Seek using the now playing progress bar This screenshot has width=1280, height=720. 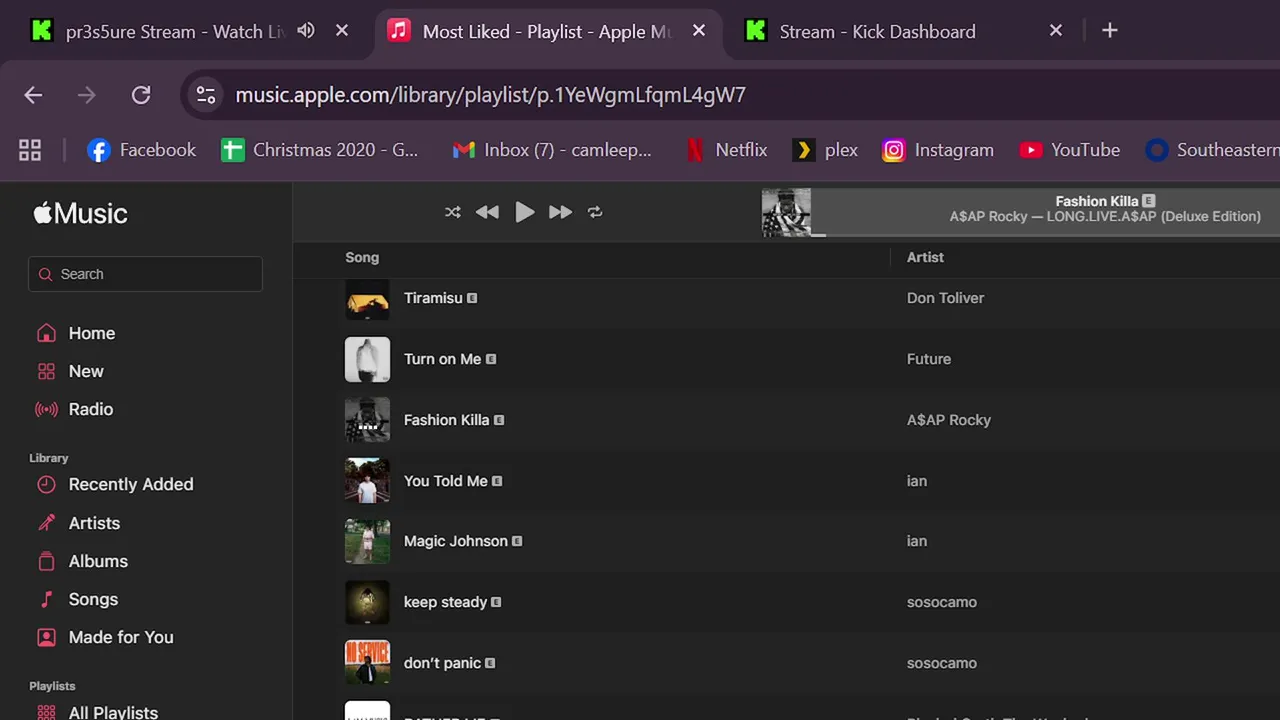click(x=1046, y=236)
